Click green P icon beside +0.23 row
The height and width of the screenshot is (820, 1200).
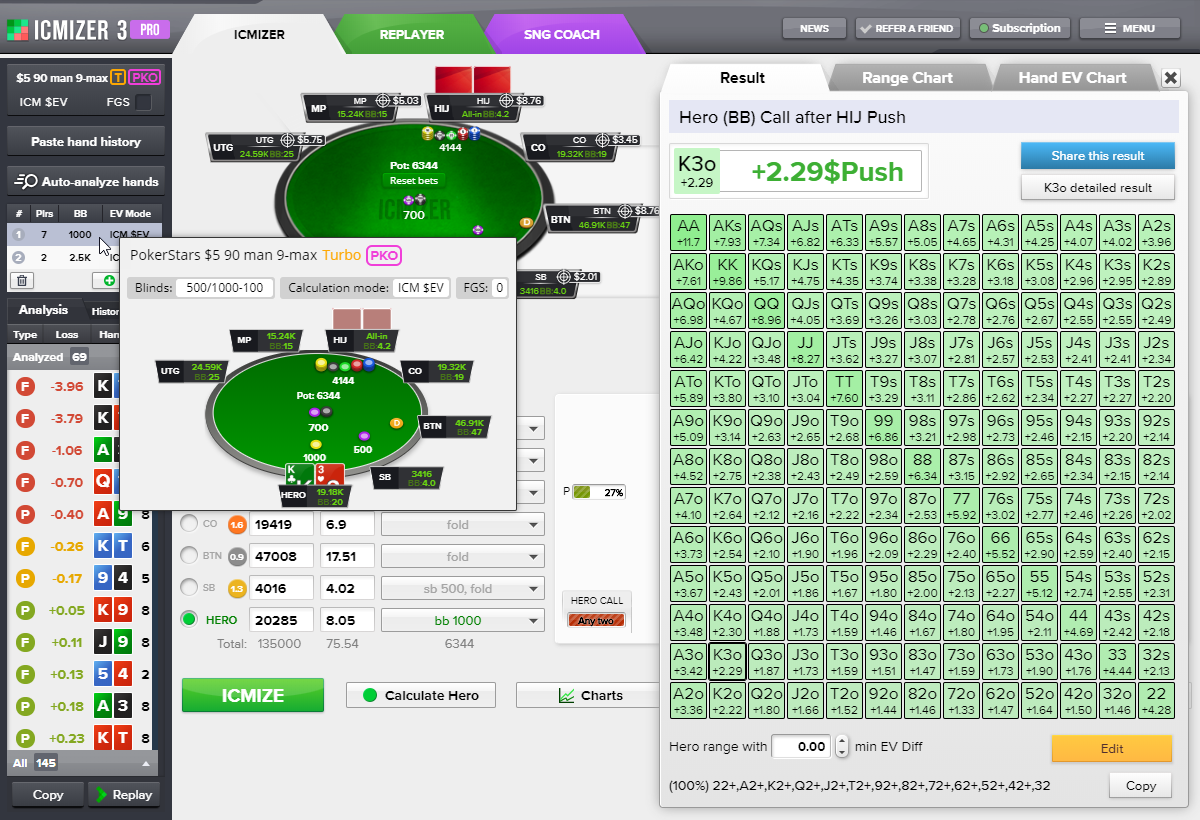pos(28,738)
